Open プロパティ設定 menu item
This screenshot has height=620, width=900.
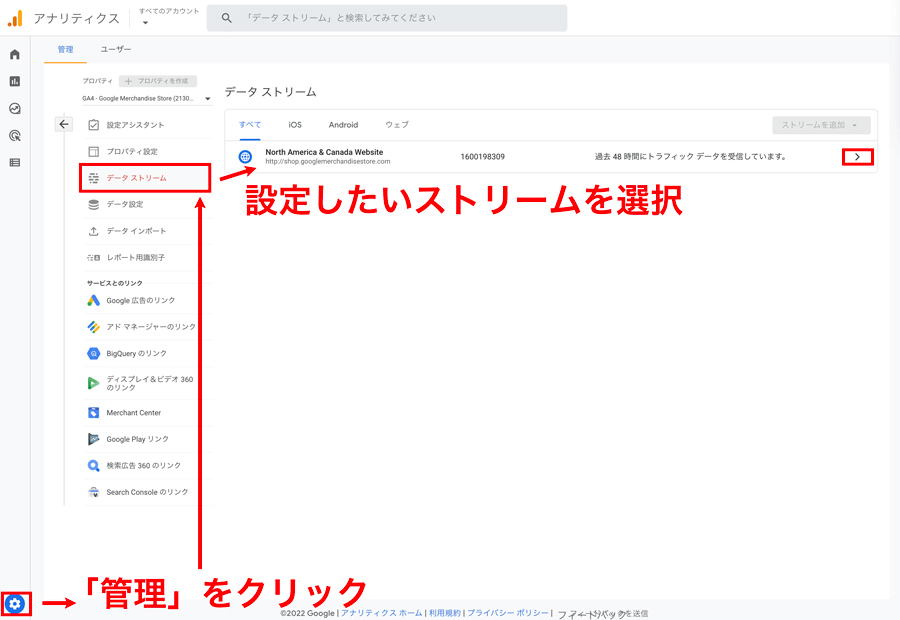pyautogui.click(x=148, y=152)
